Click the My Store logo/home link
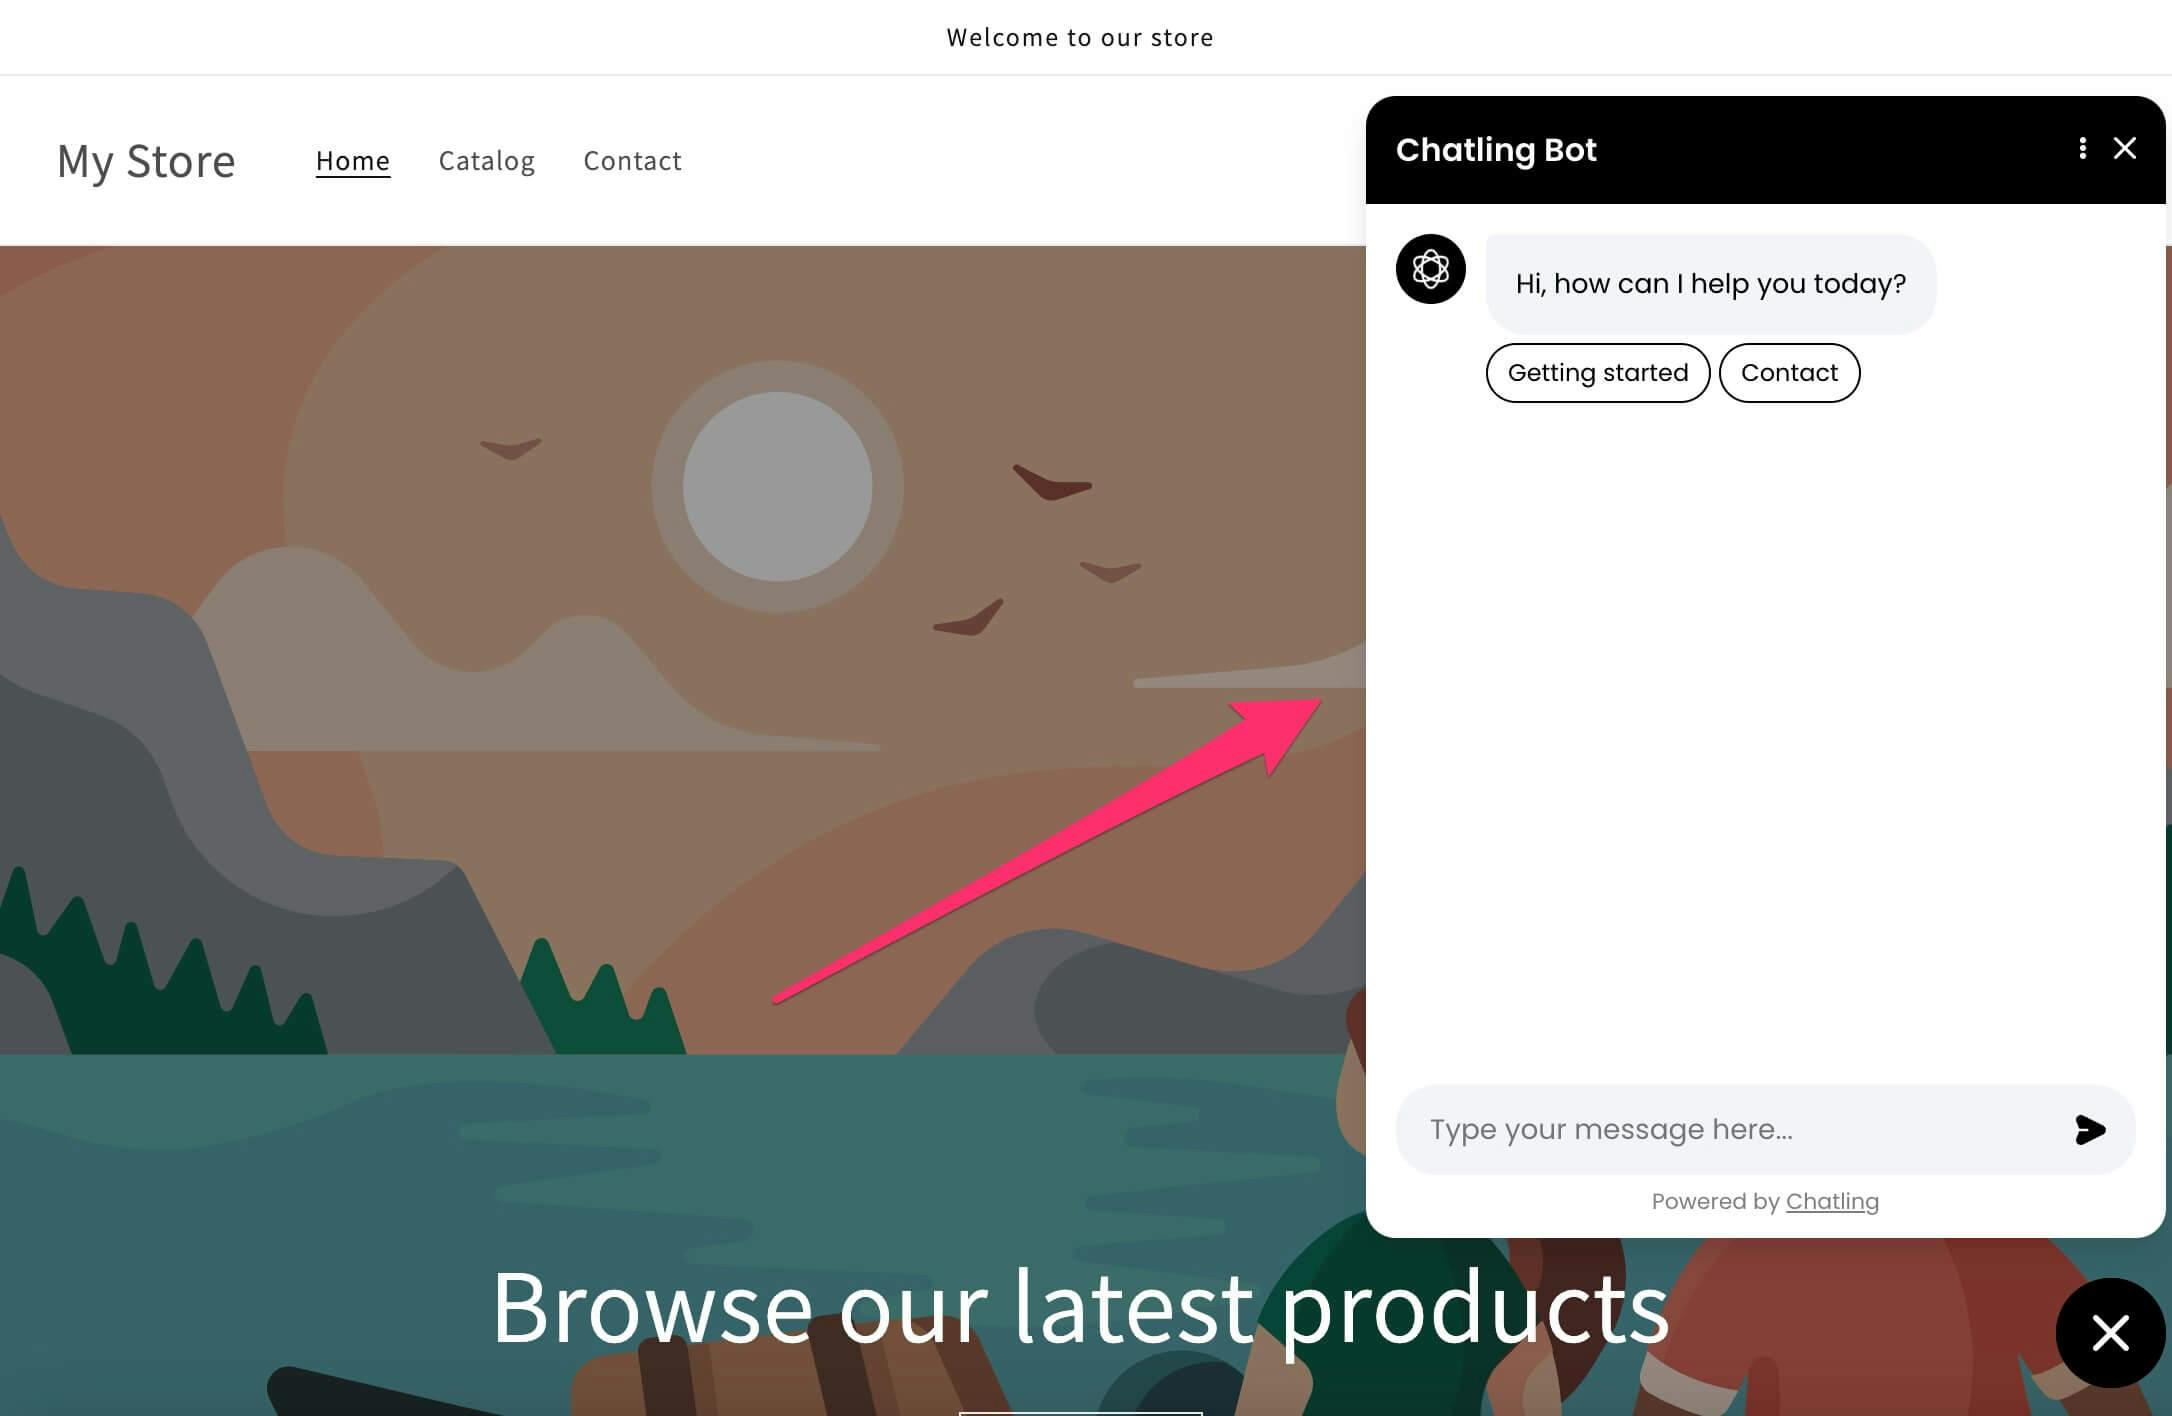The height and width of the screenshot is (1416, 2172). pyautogui.click(x=146, y=158)
